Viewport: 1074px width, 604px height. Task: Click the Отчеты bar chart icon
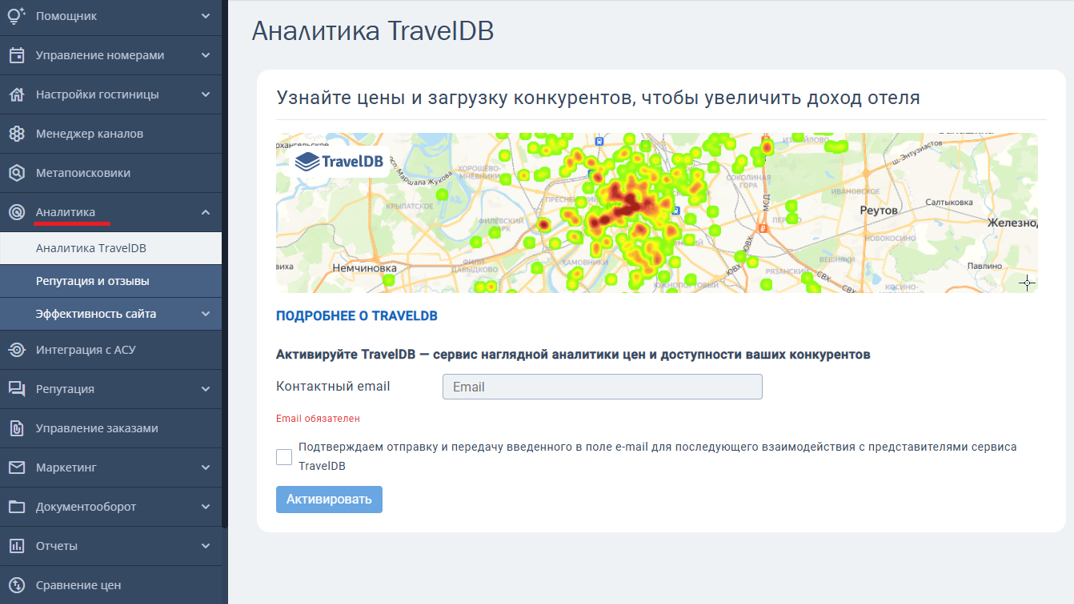pyautogui.click(x=16, y=546)
